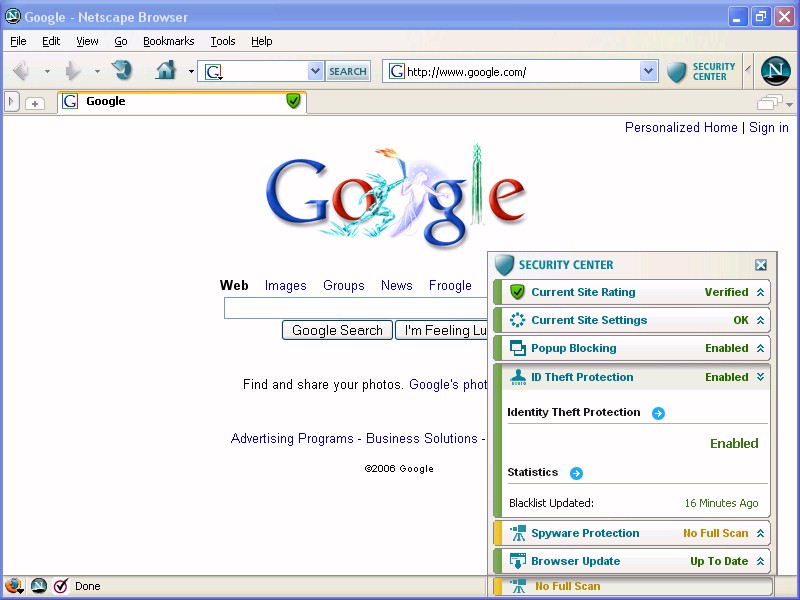Open the Images search link
The width and height of the screenshot is (800, 600).
point(286,286)
